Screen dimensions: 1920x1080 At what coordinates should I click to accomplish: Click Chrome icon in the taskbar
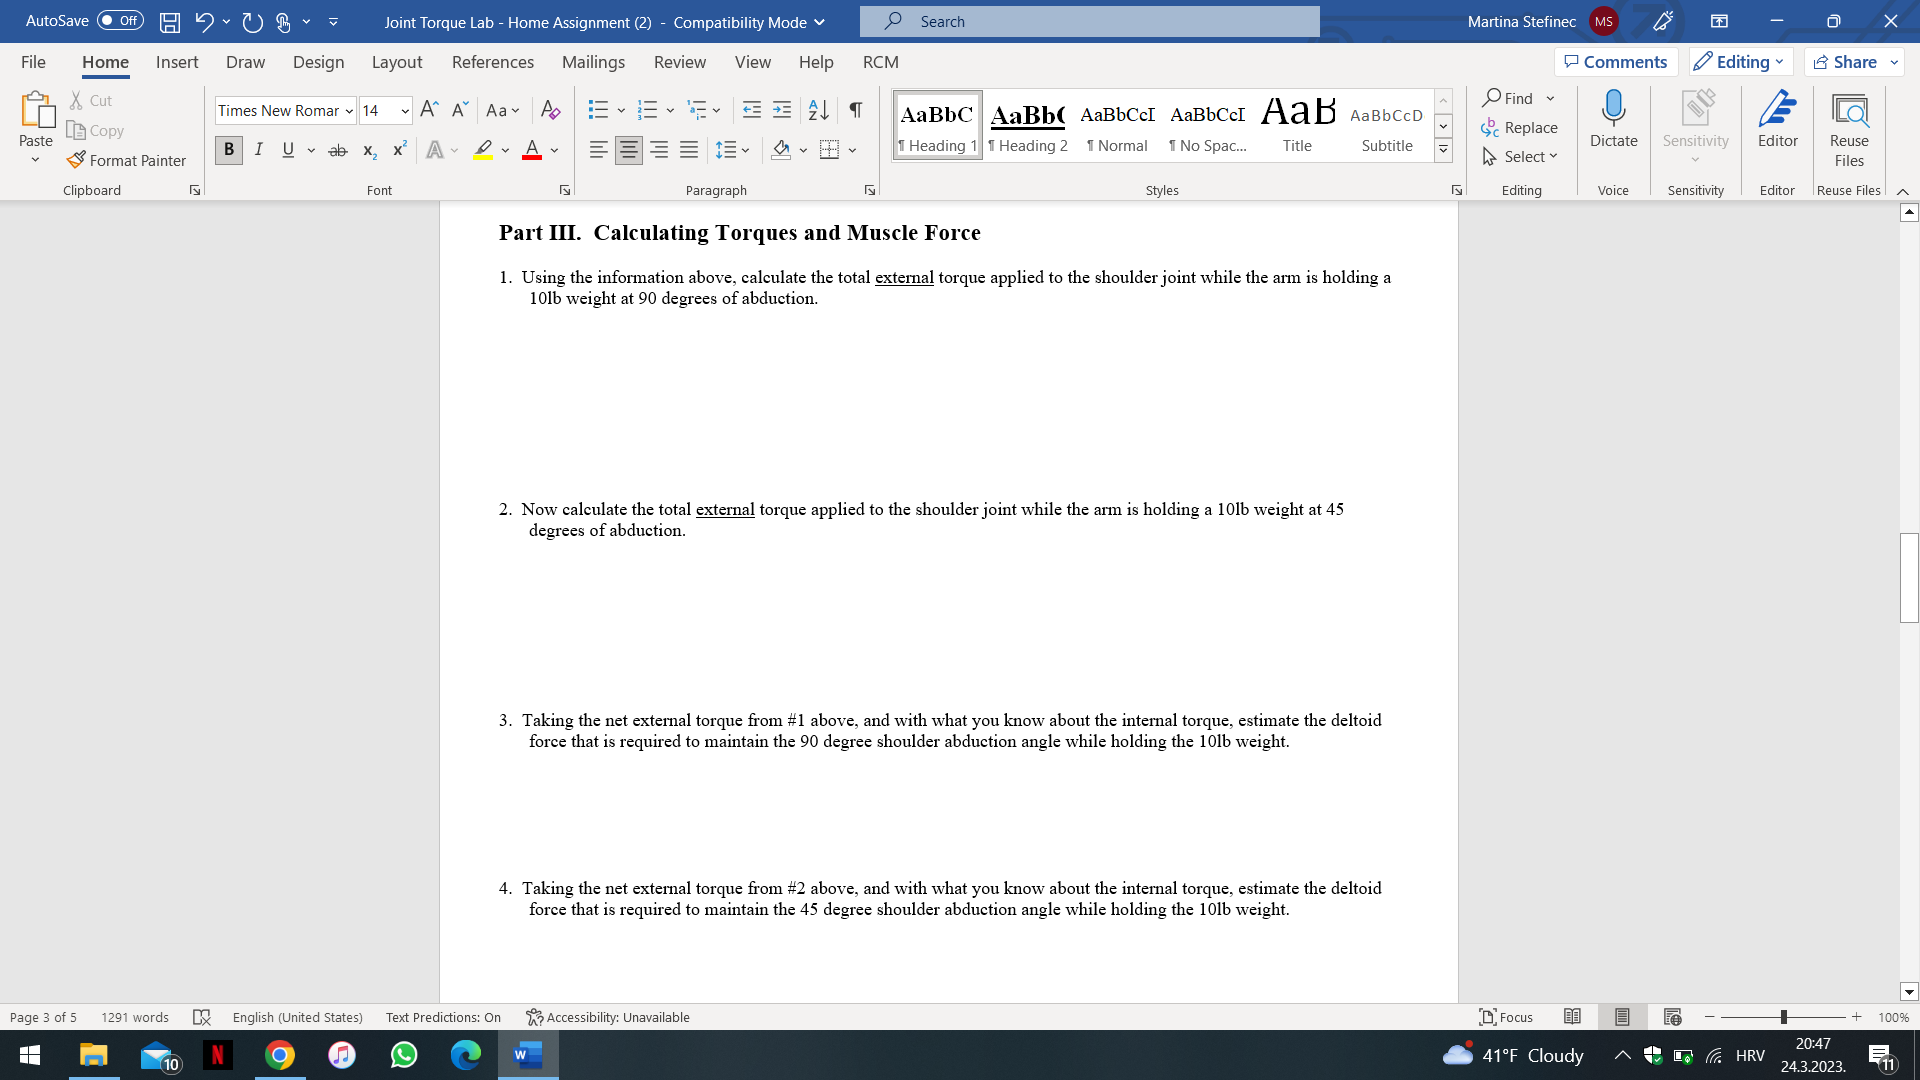[280, 1055]
